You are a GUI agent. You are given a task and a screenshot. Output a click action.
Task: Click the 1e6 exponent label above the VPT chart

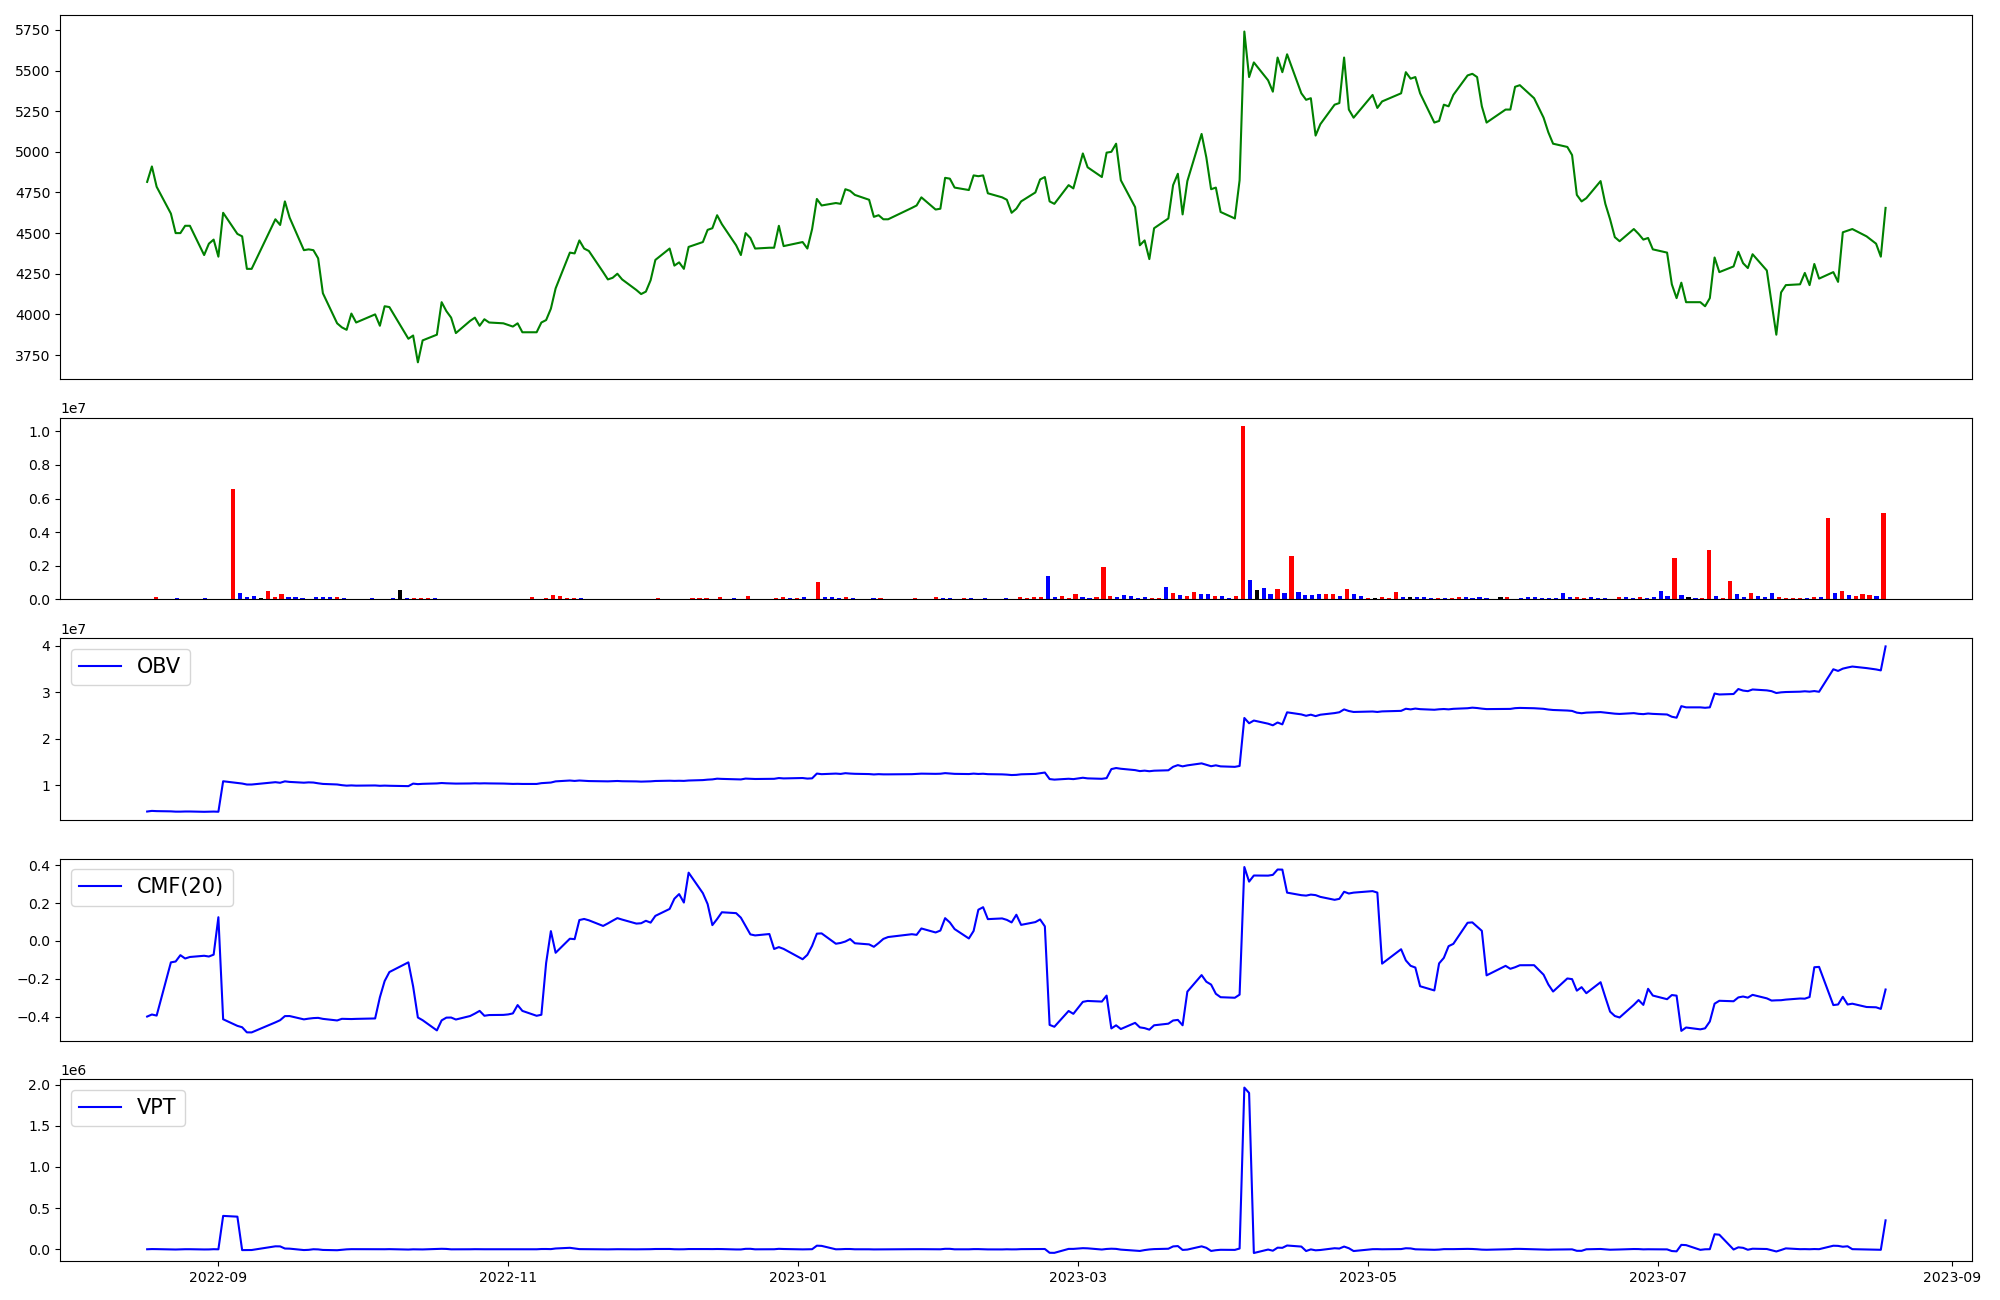click(73, 1071)
